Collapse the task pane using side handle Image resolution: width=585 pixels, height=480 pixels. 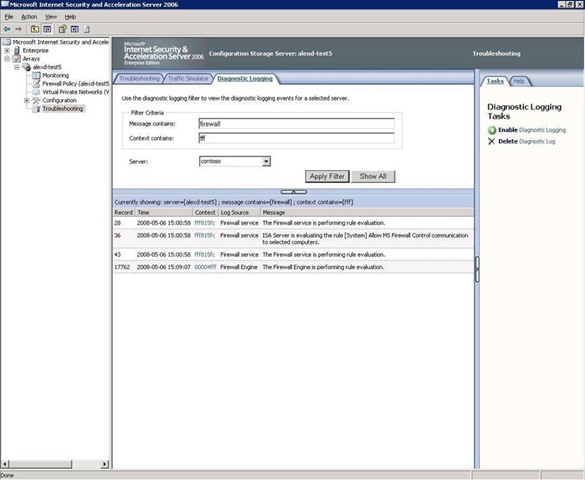(x=477, y=269)
